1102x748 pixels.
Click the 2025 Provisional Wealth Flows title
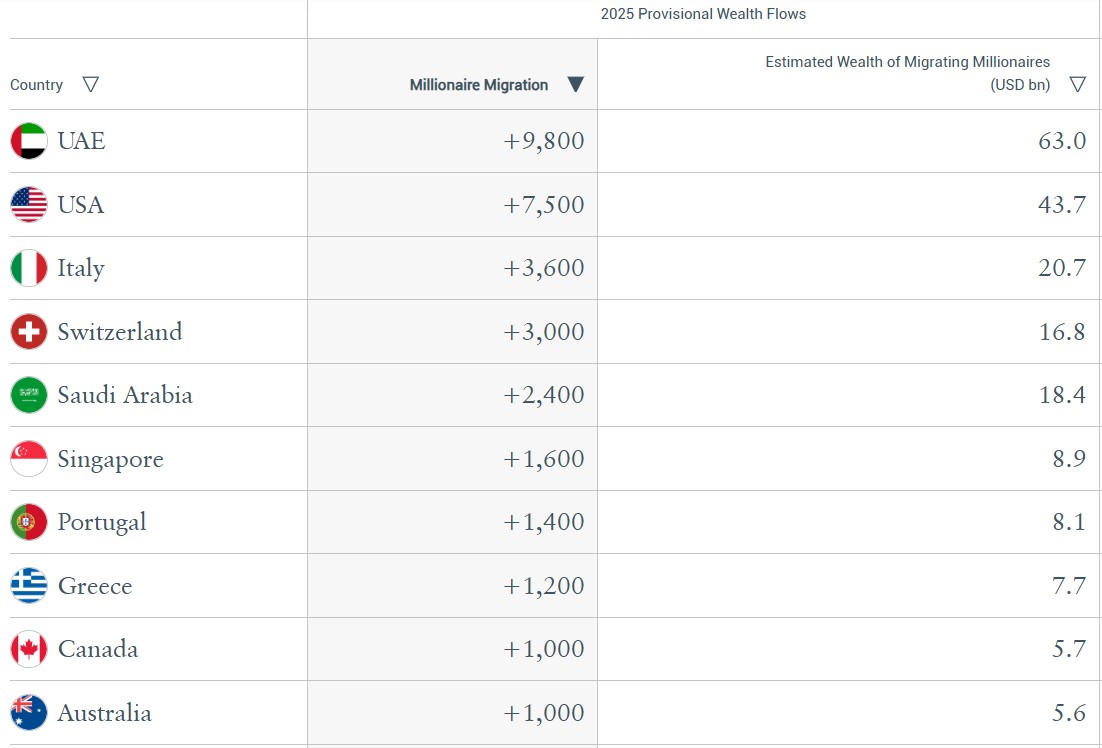point(703,14)
